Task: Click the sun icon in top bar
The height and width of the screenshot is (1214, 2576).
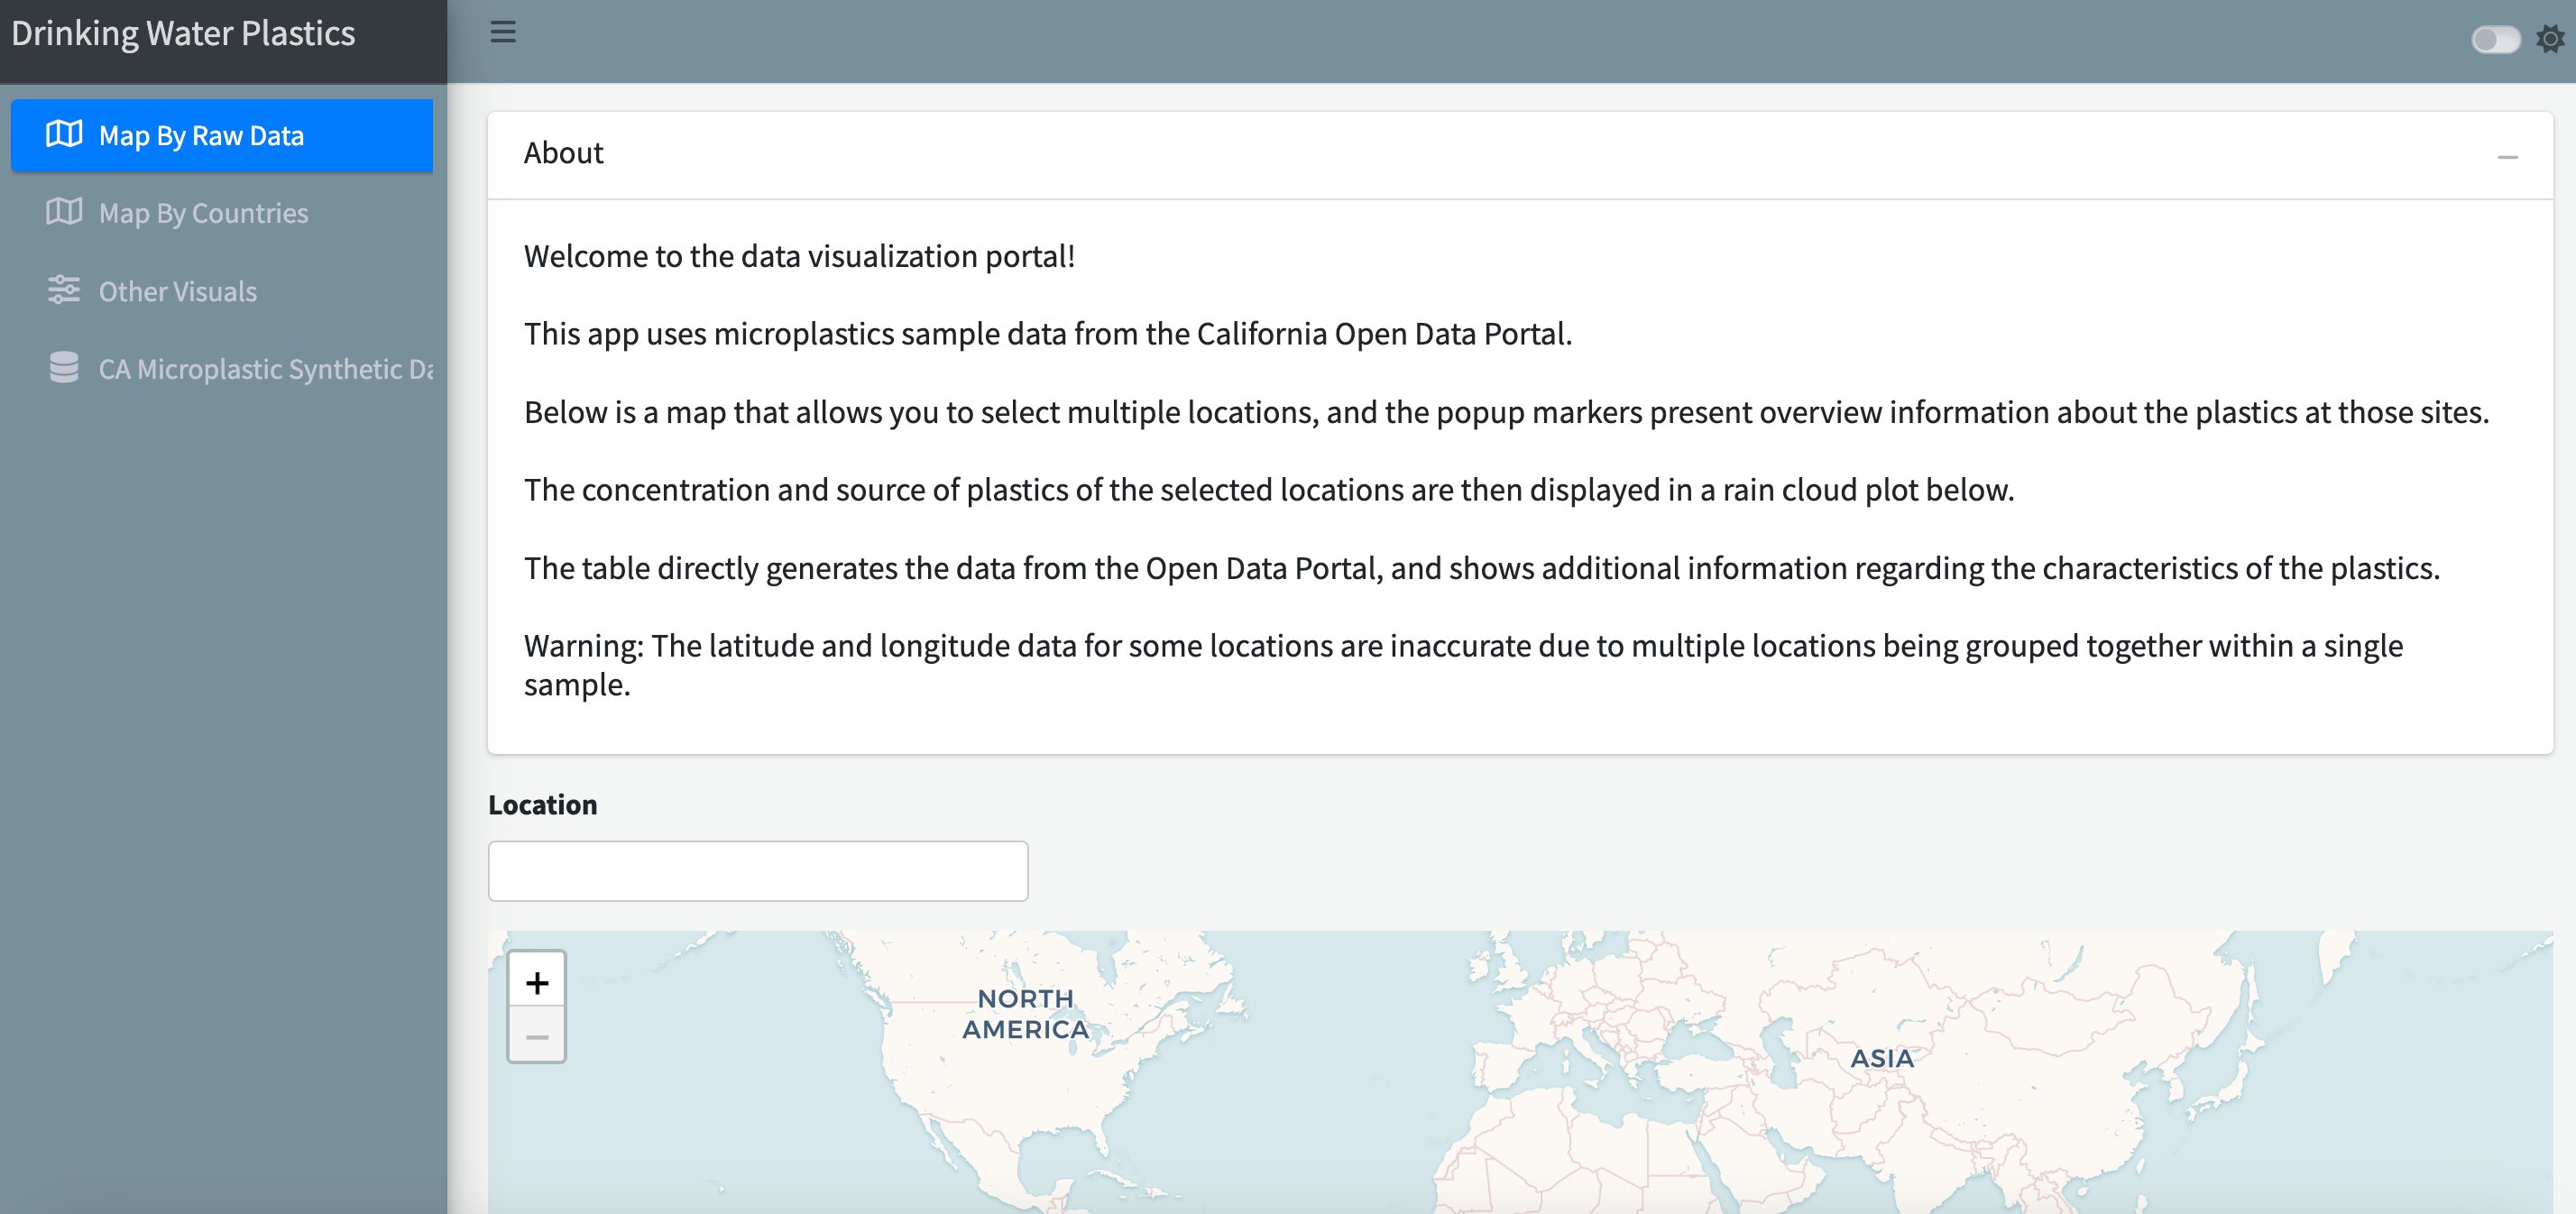Action: (x=2550, y=39)
